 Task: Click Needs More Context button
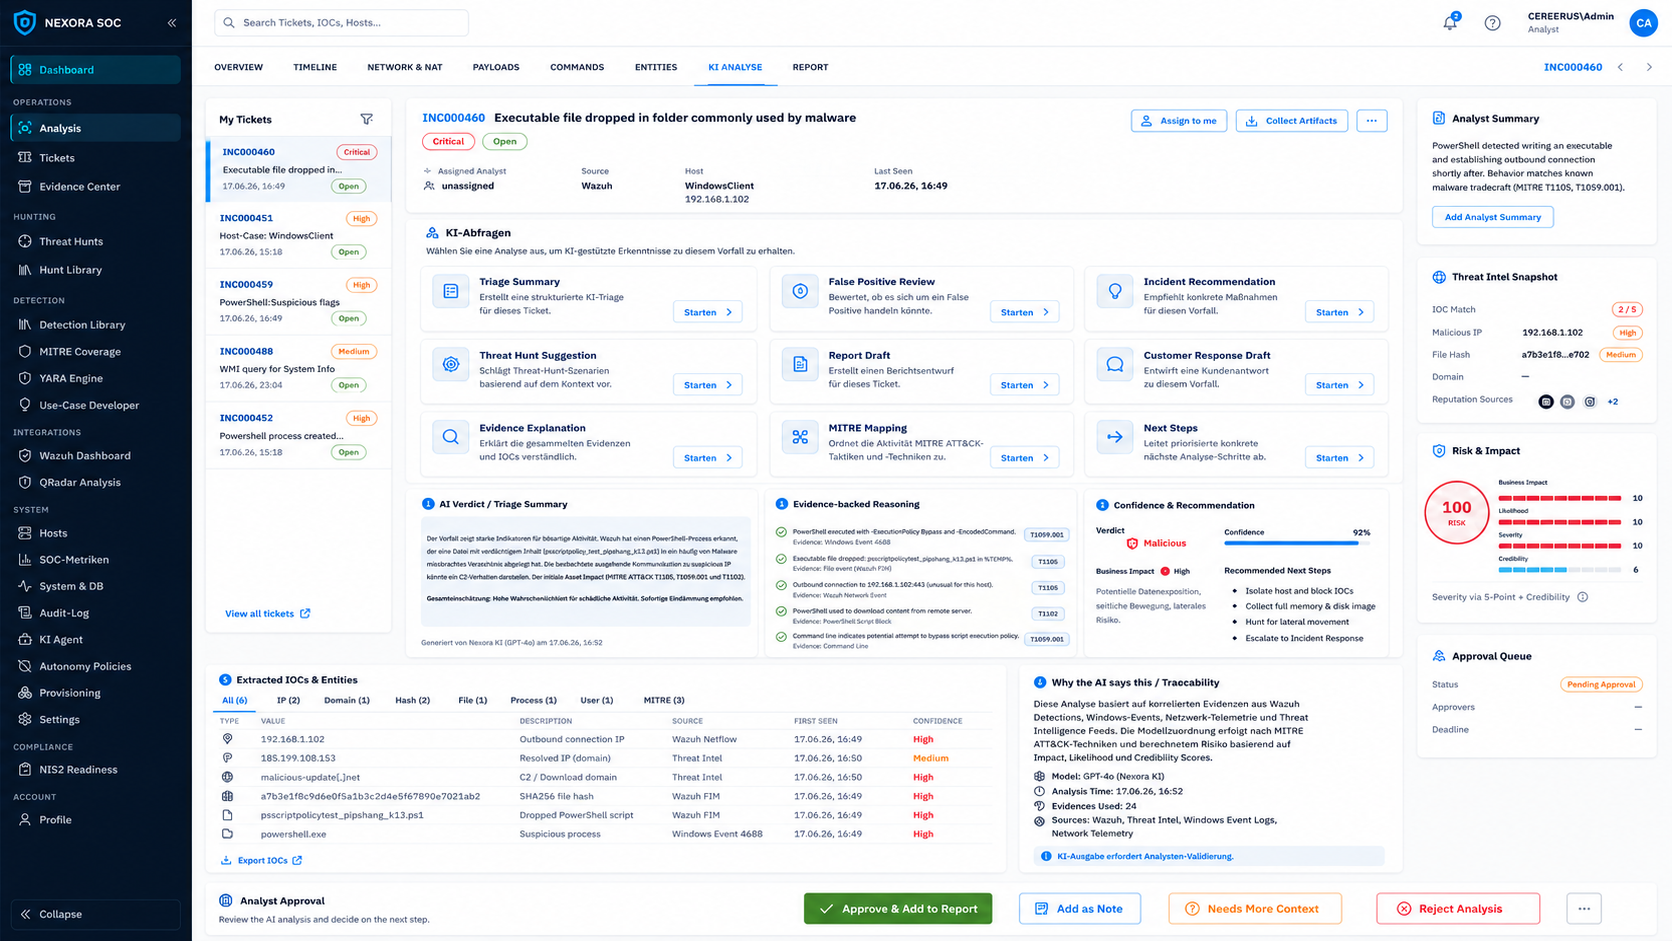[x=1255, y=908]
